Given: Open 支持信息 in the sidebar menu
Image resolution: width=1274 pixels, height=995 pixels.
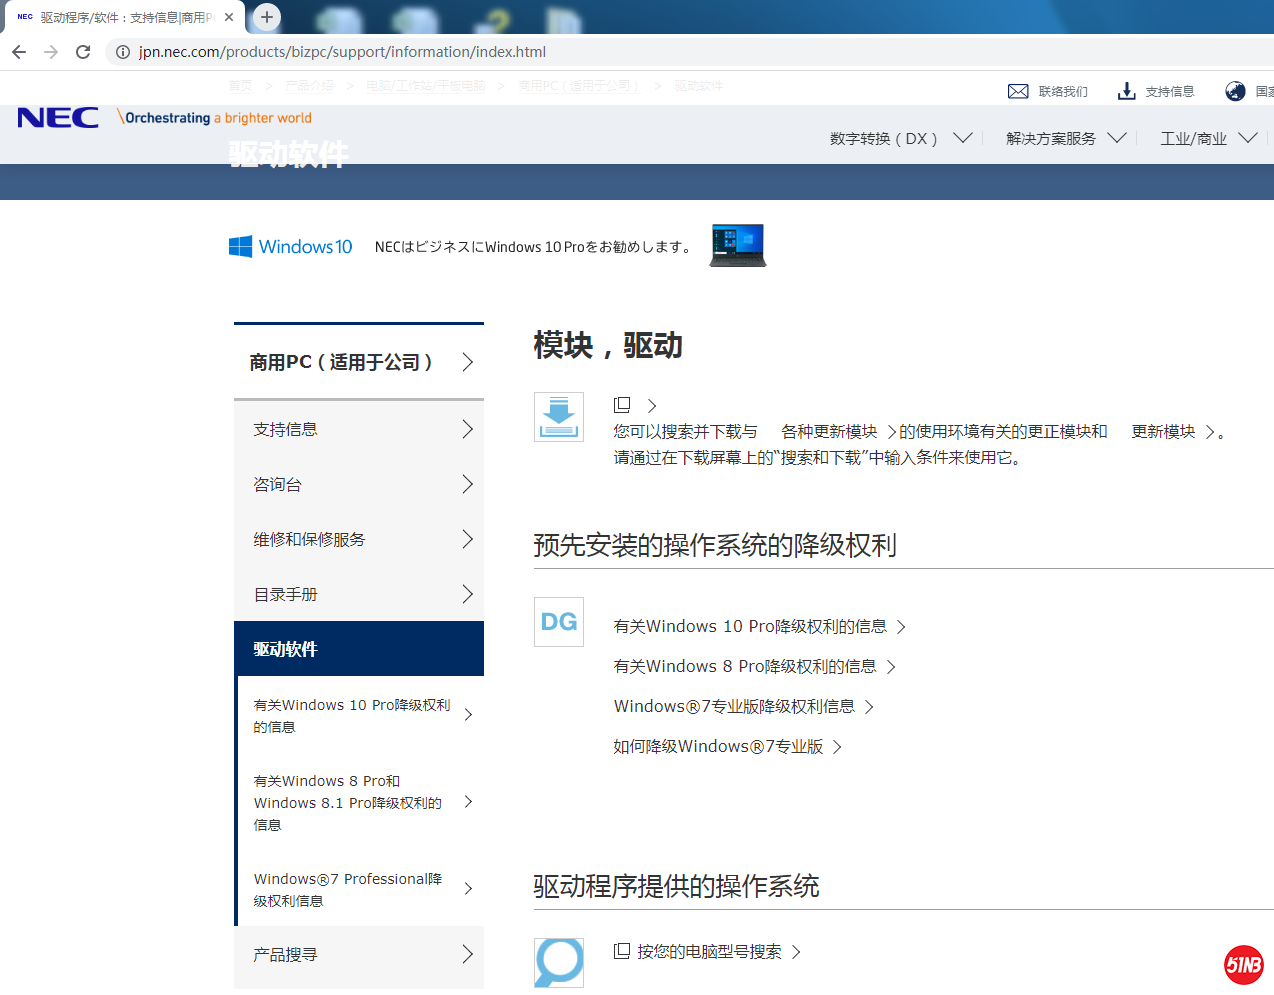Looking at the screenshot, I should pyautogui.click(x=358, y=429).
